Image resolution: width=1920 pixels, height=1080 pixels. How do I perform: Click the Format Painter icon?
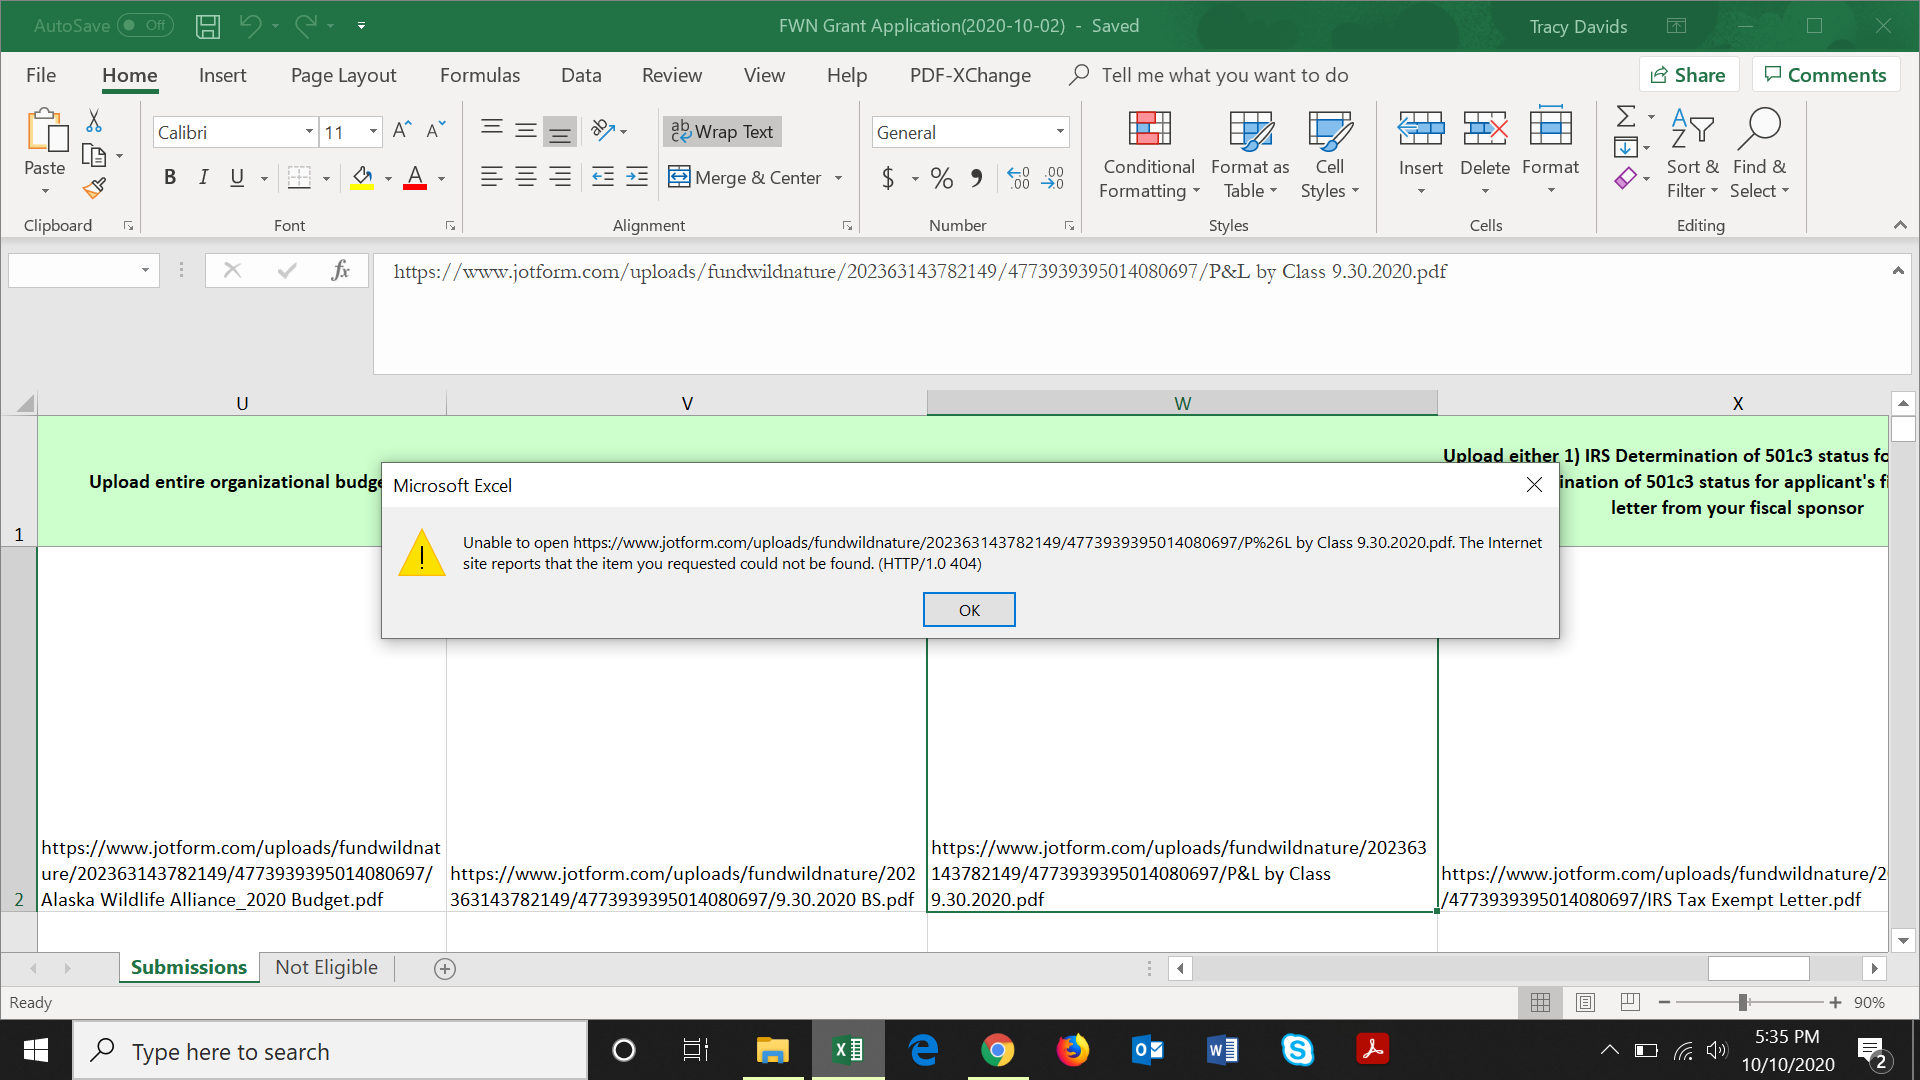[x=95, y=188]
